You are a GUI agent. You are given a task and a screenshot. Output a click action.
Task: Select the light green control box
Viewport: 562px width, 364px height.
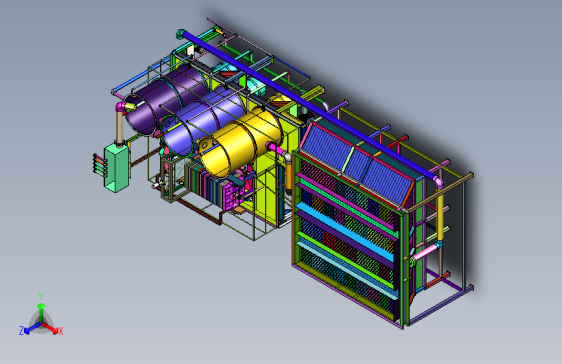[x=117, y=168]
